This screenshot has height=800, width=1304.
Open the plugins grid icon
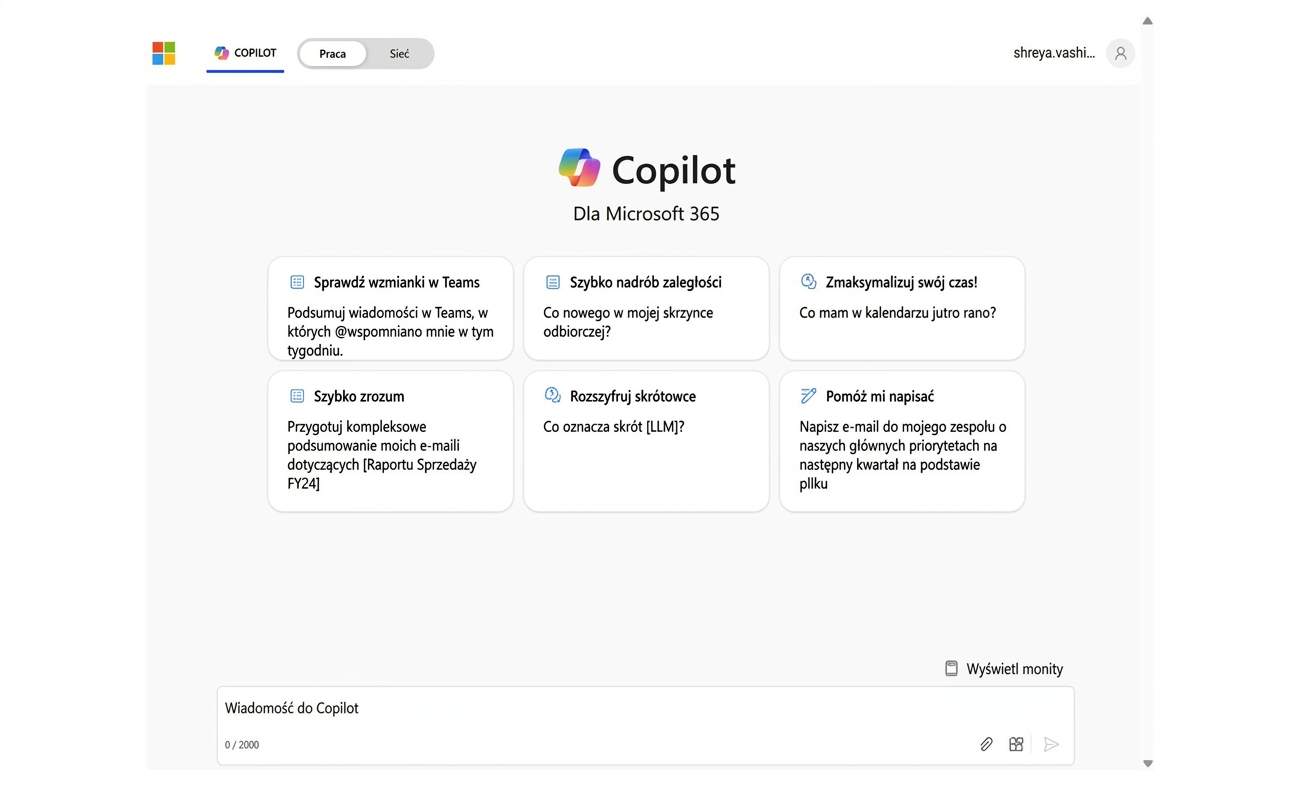(1016, 744)
